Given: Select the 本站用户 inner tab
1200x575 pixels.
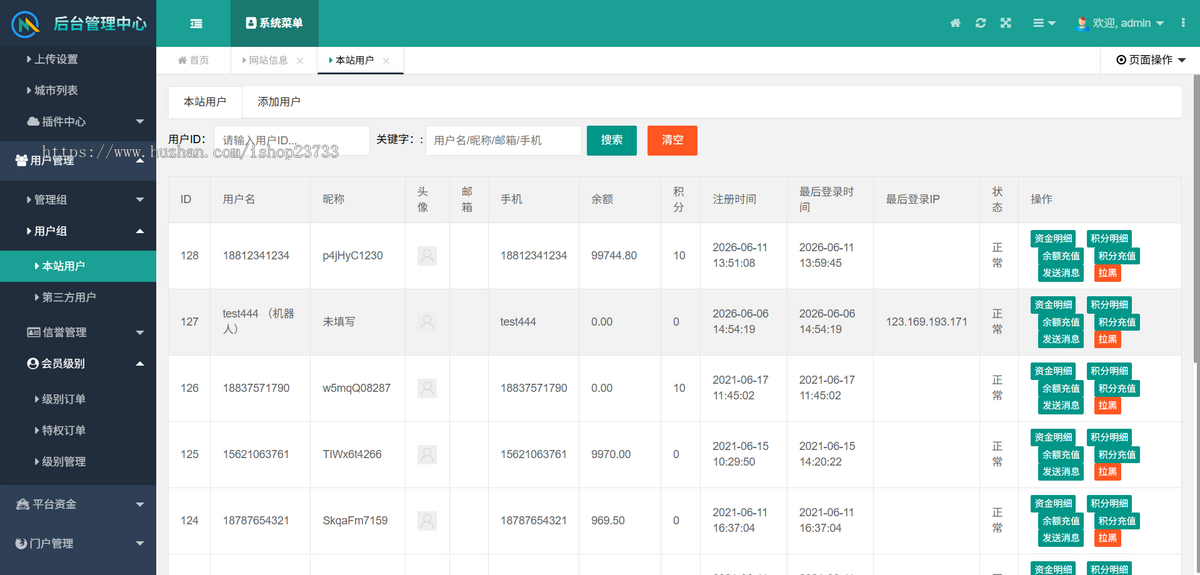Looking at the screenshot, I should click(205, 101).
